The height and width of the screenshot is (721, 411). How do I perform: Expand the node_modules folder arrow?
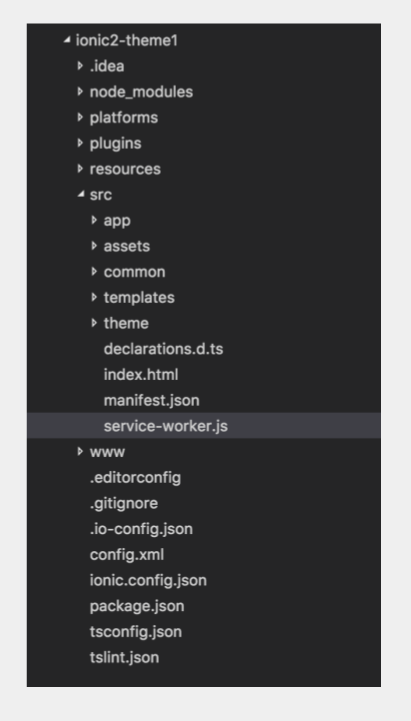point(80,92)
